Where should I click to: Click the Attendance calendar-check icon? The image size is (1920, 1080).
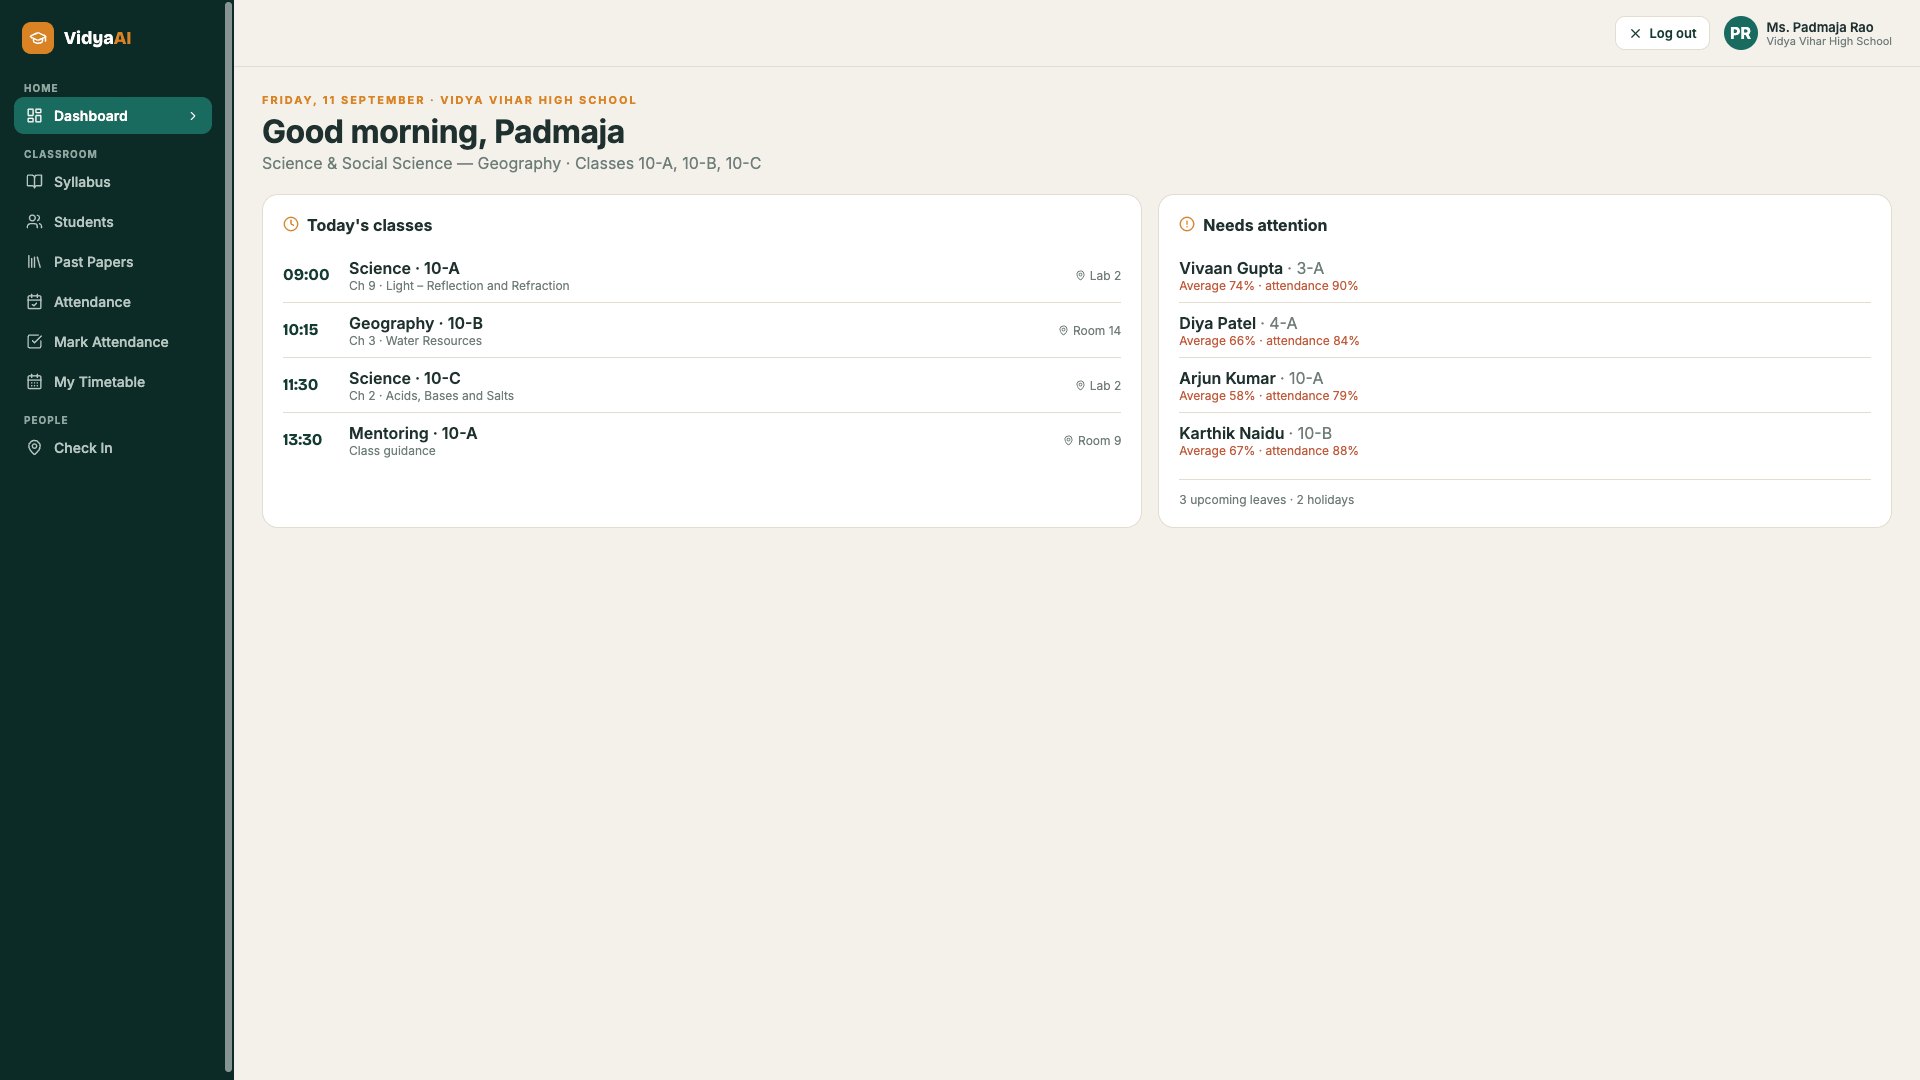click(34, 302)
